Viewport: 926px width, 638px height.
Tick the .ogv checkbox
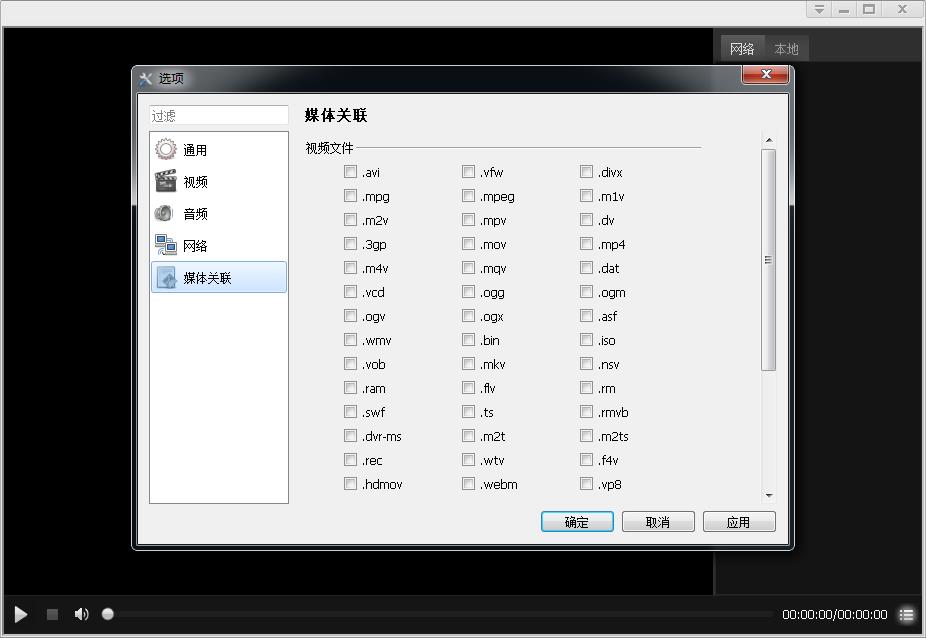point(350,315)
